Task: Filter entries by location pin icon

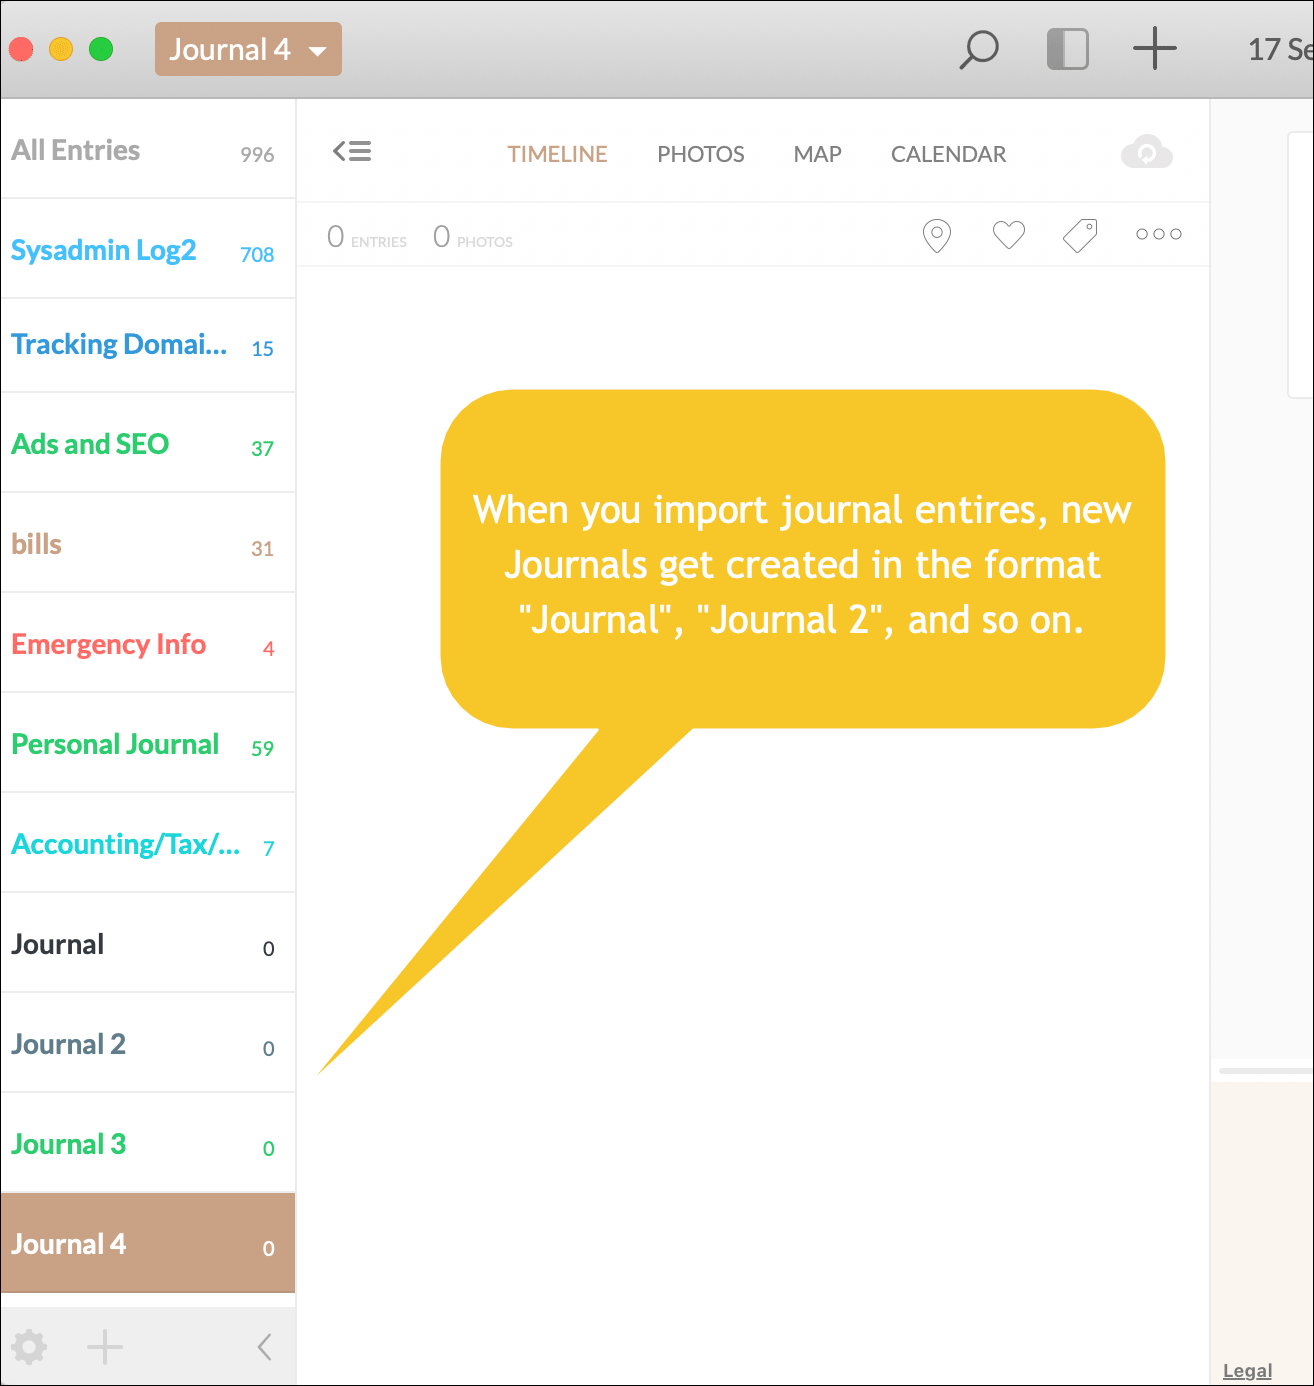Action: (936, 236)
